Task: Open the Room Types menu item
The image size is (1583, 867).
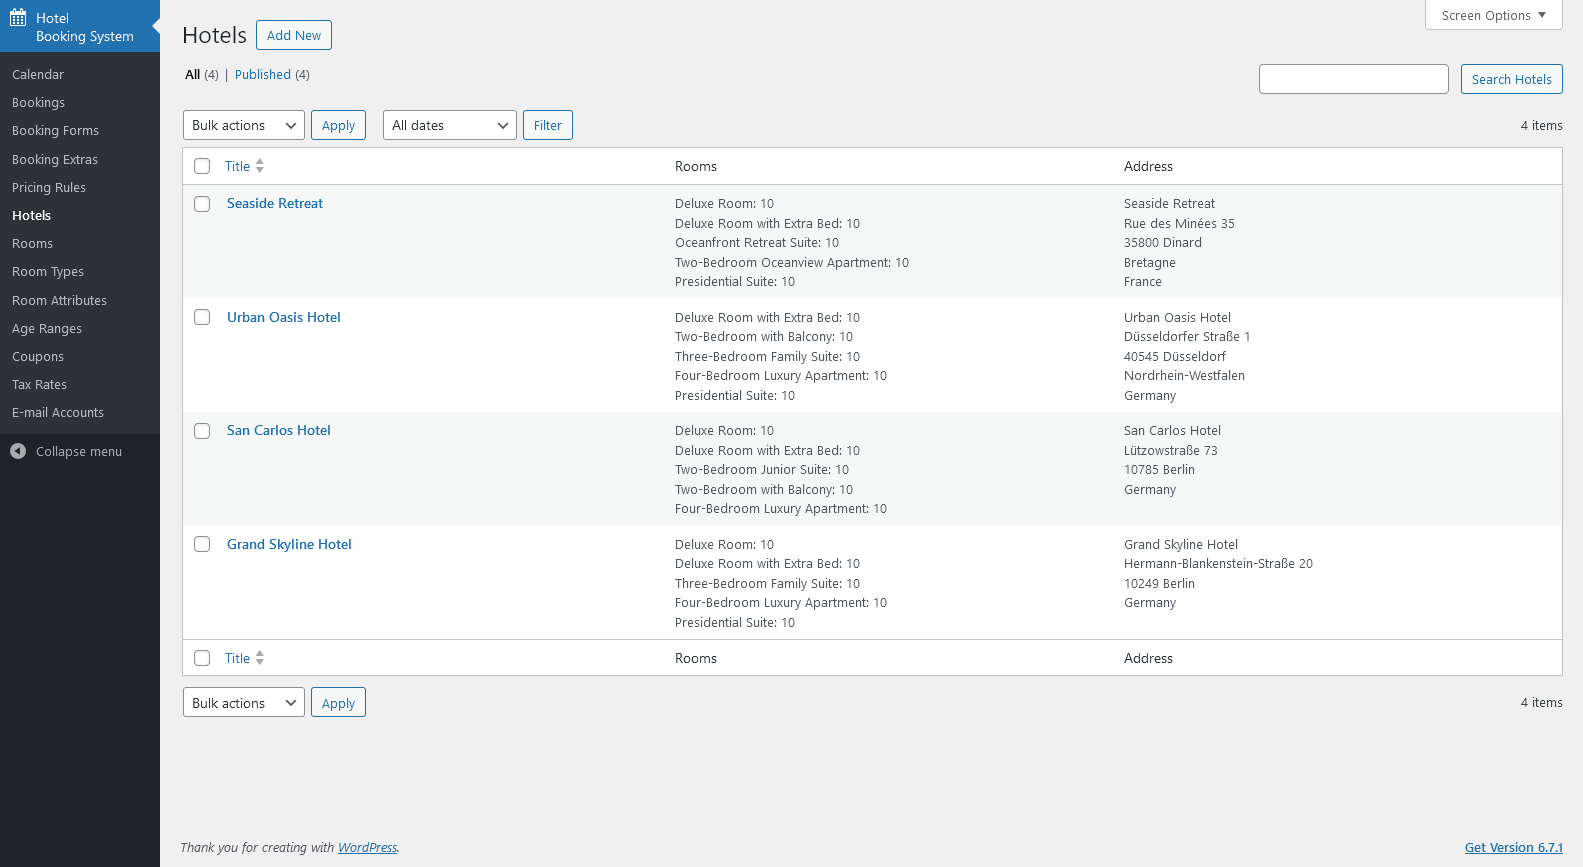Action: coord(48,272)
